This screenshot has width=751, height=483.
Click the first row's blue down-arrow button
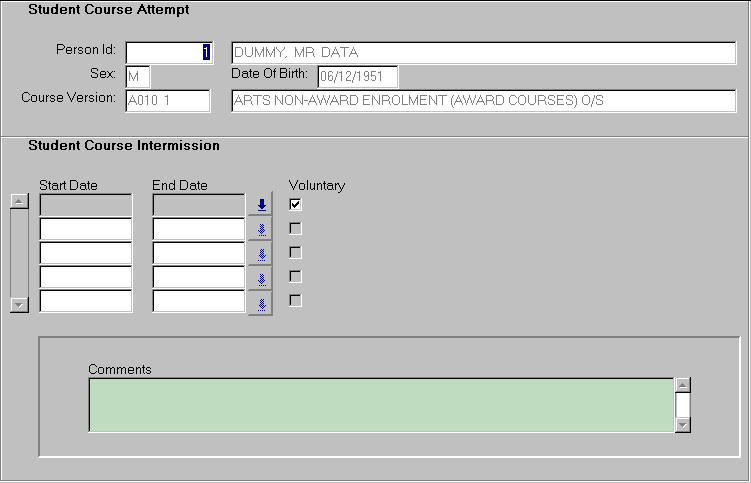[x=260, y=205]
